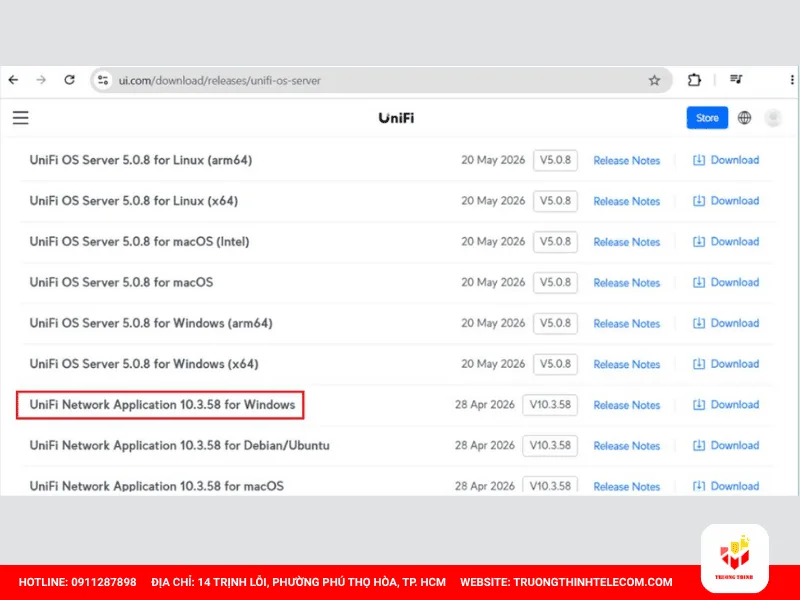Click V10.3.58 badge in Windows row
Image resolution: width=800 pixels, height=600 pixels.
pyautogui.click(x=550, y=405)
